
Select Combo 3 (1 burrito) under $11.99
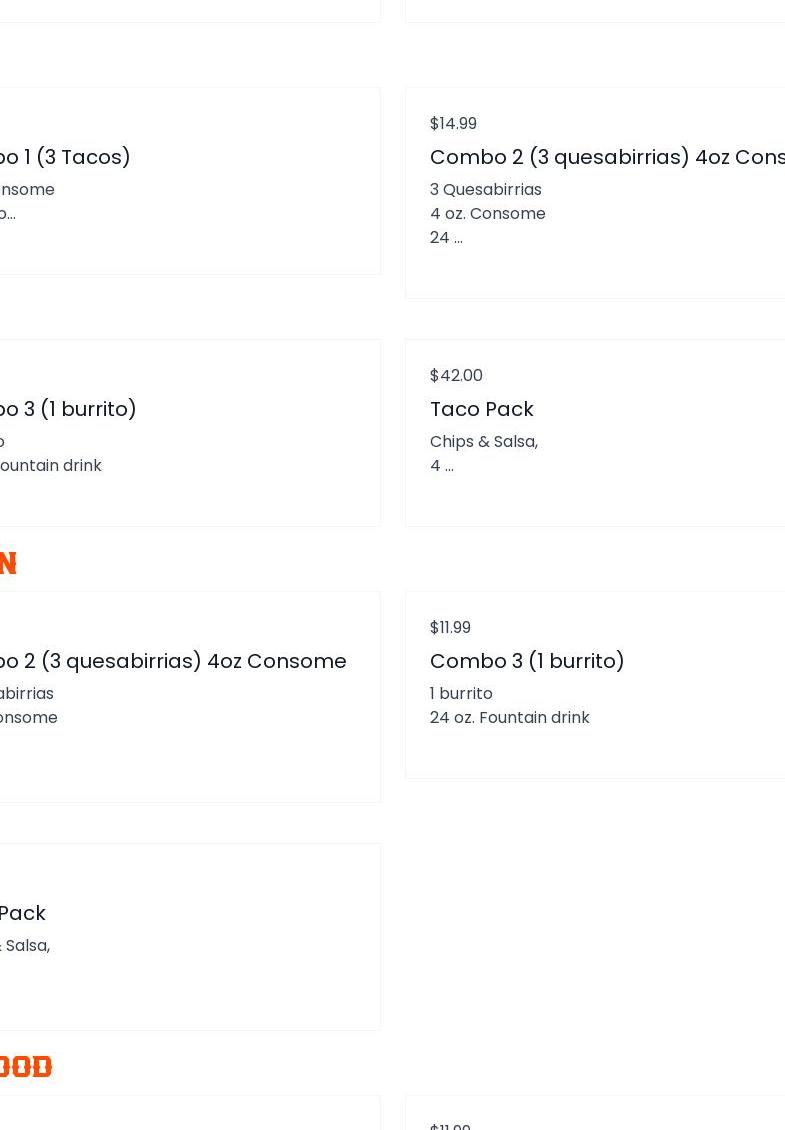coord(527,661)
